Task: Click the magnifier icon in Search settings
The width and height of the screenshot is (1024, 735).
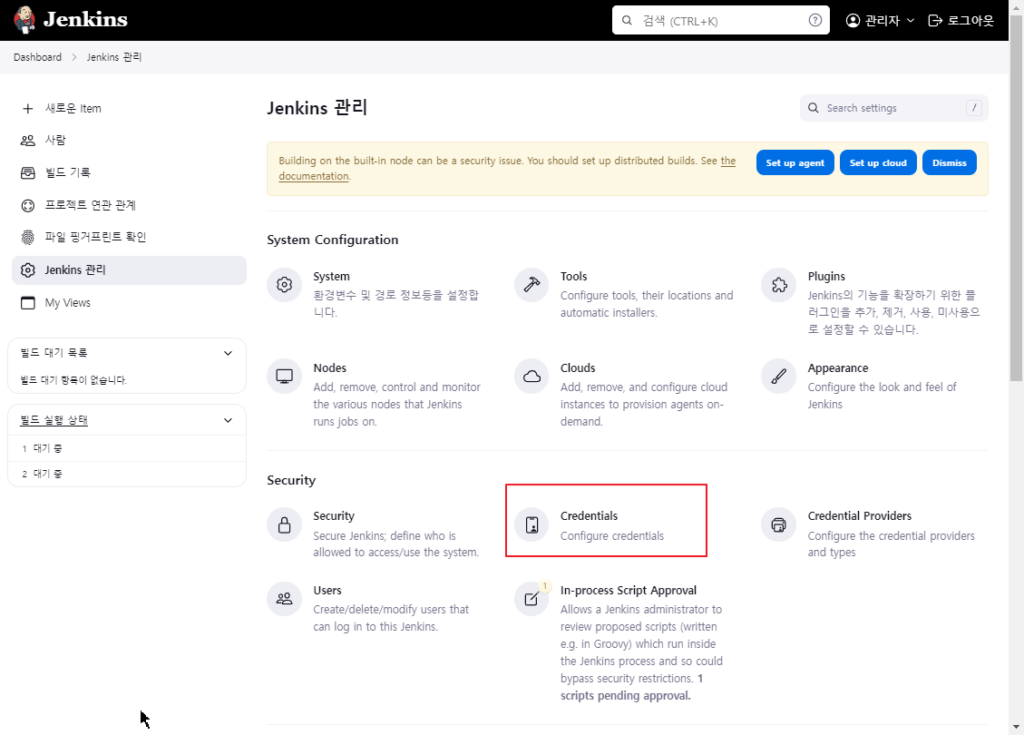Action: coord(813,108)
